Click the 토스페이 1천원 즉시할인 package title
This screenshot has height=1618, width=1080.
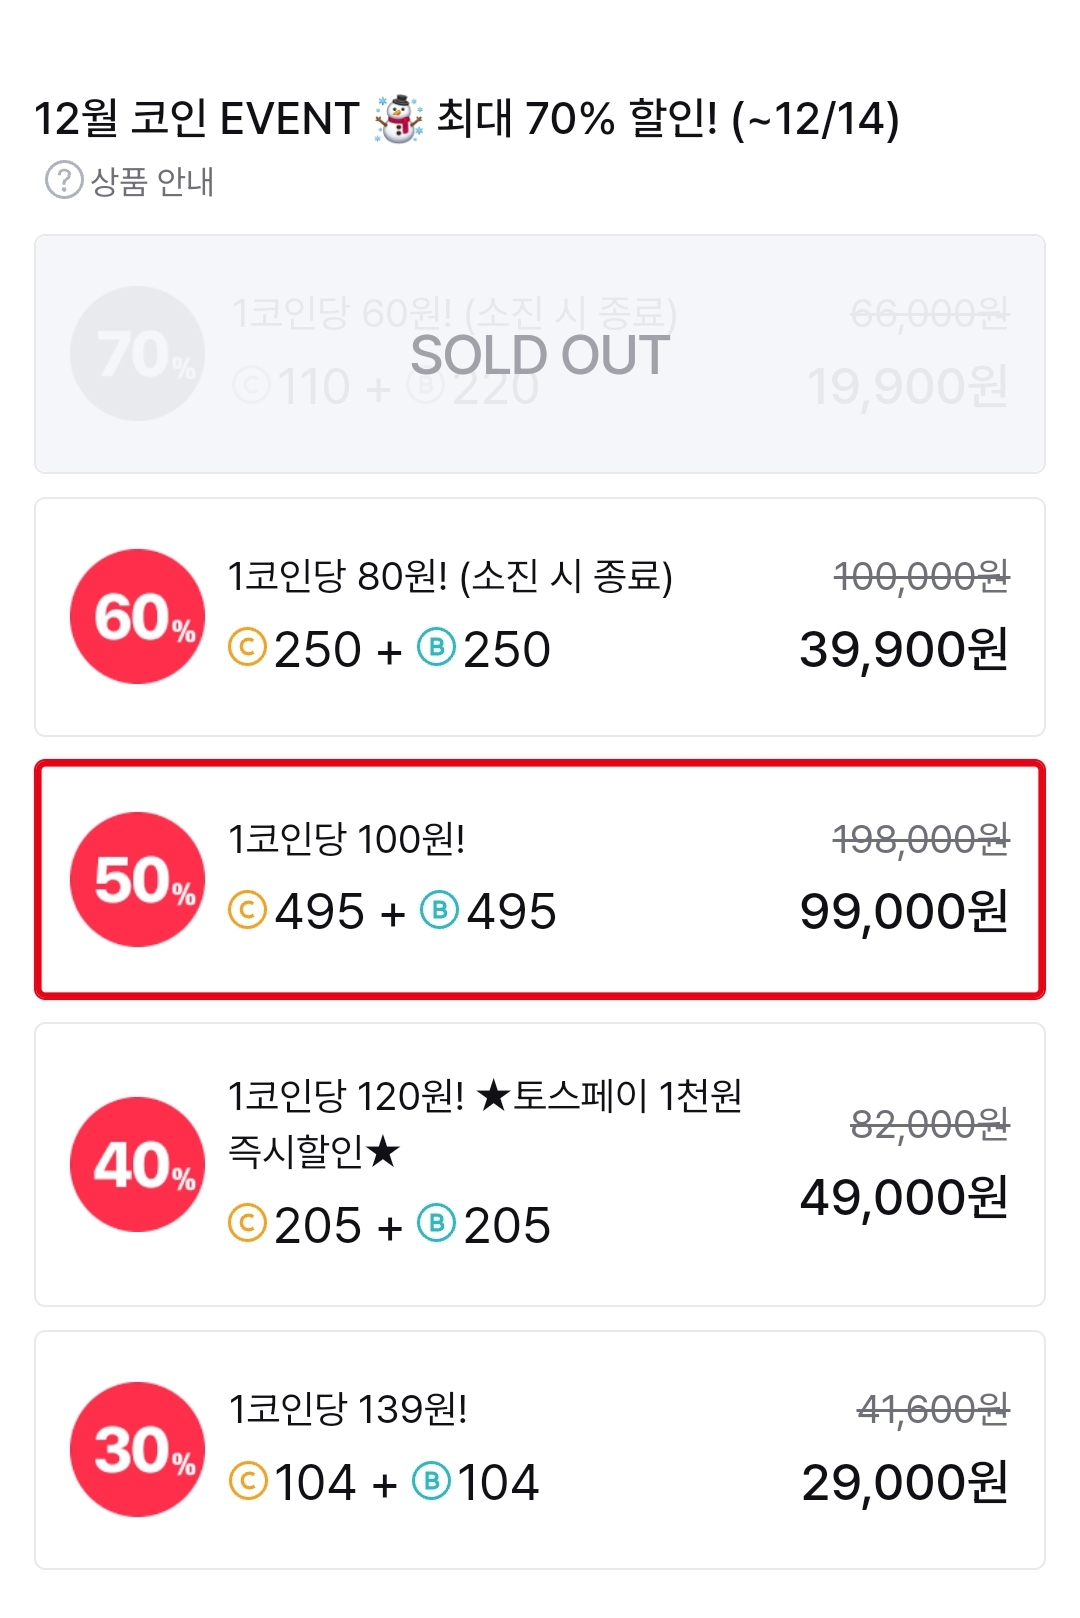coord(484,1122)
